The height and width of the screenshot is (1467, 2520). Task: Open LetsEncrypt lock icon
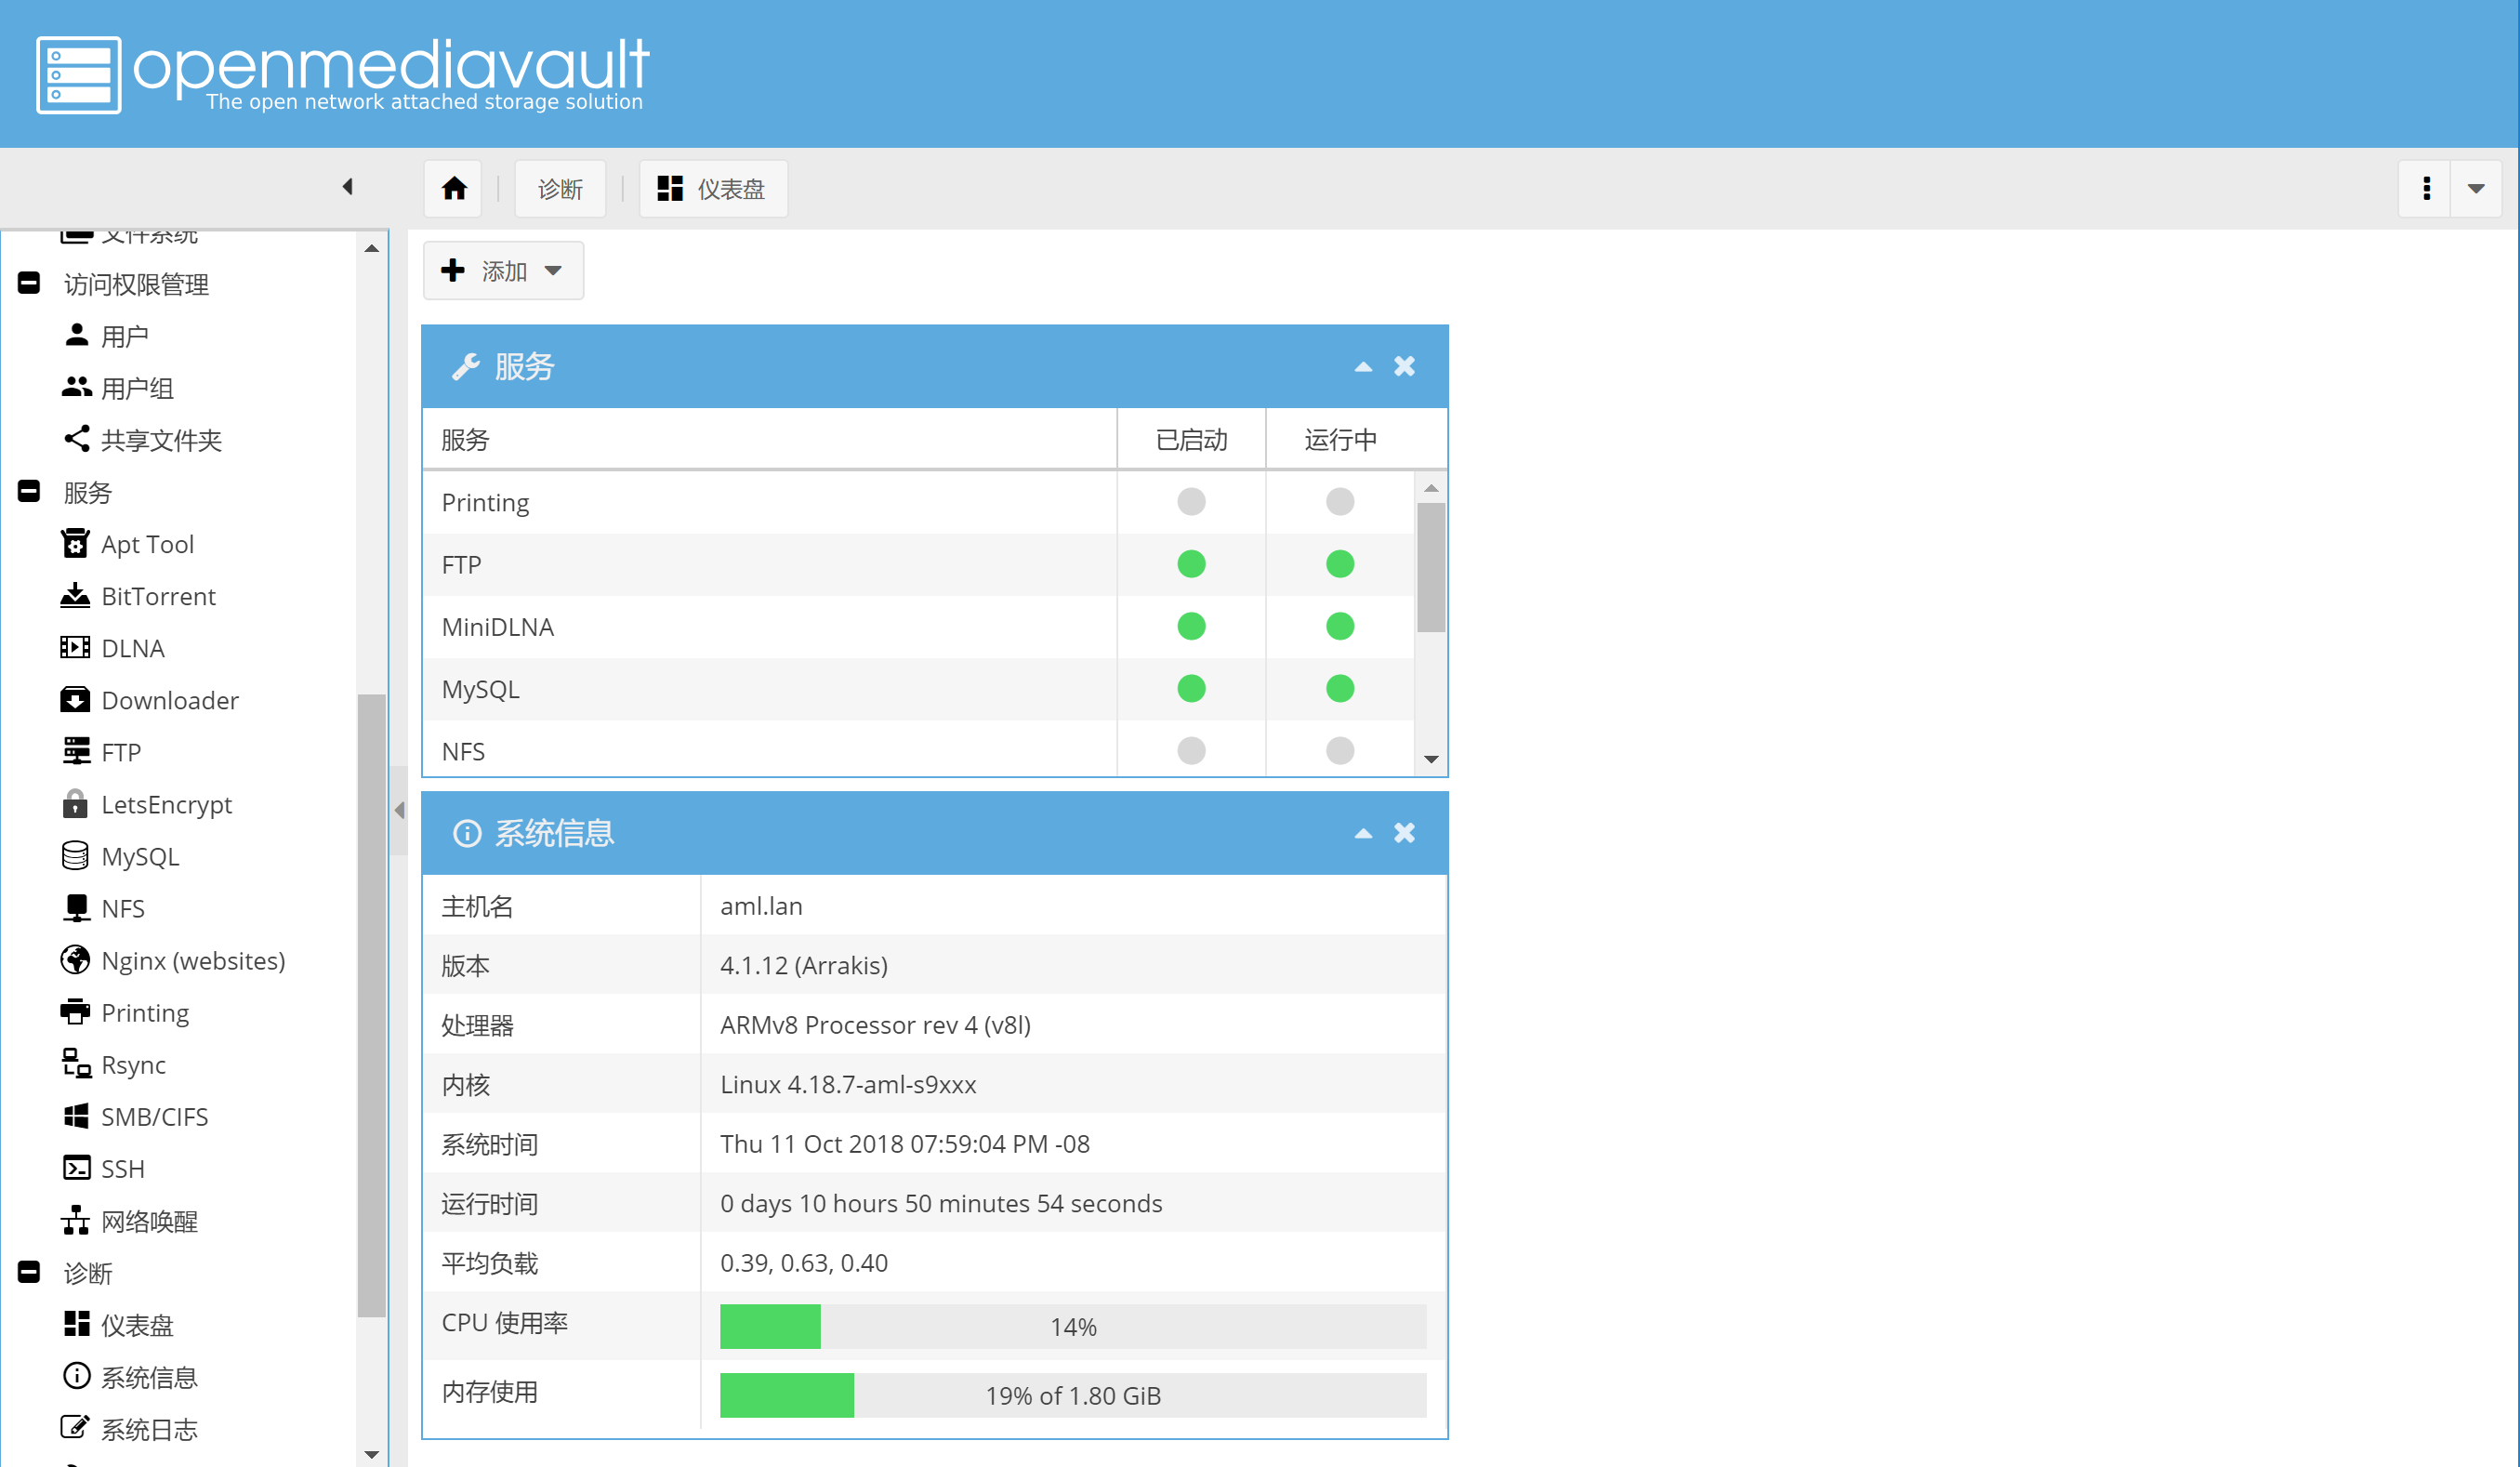click(75, 803)
